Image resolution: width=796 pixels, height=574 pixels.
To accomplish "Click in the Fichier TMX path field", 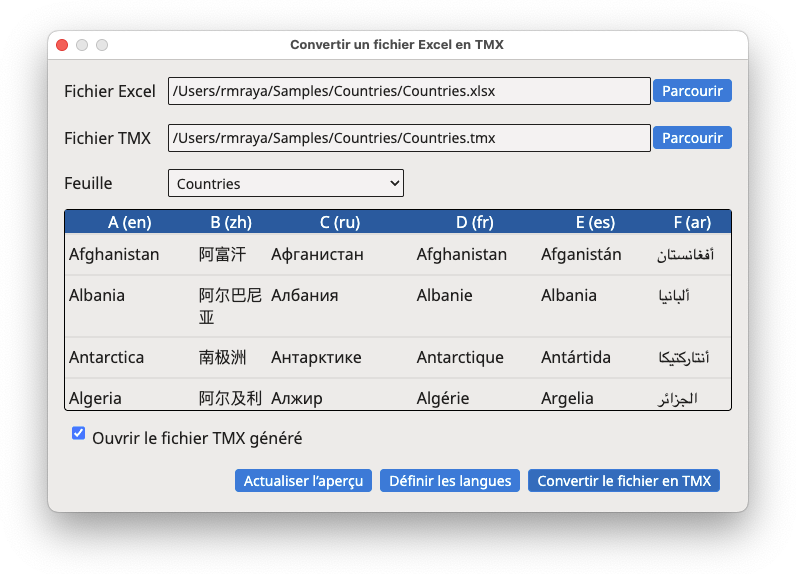I will point(409,138).
